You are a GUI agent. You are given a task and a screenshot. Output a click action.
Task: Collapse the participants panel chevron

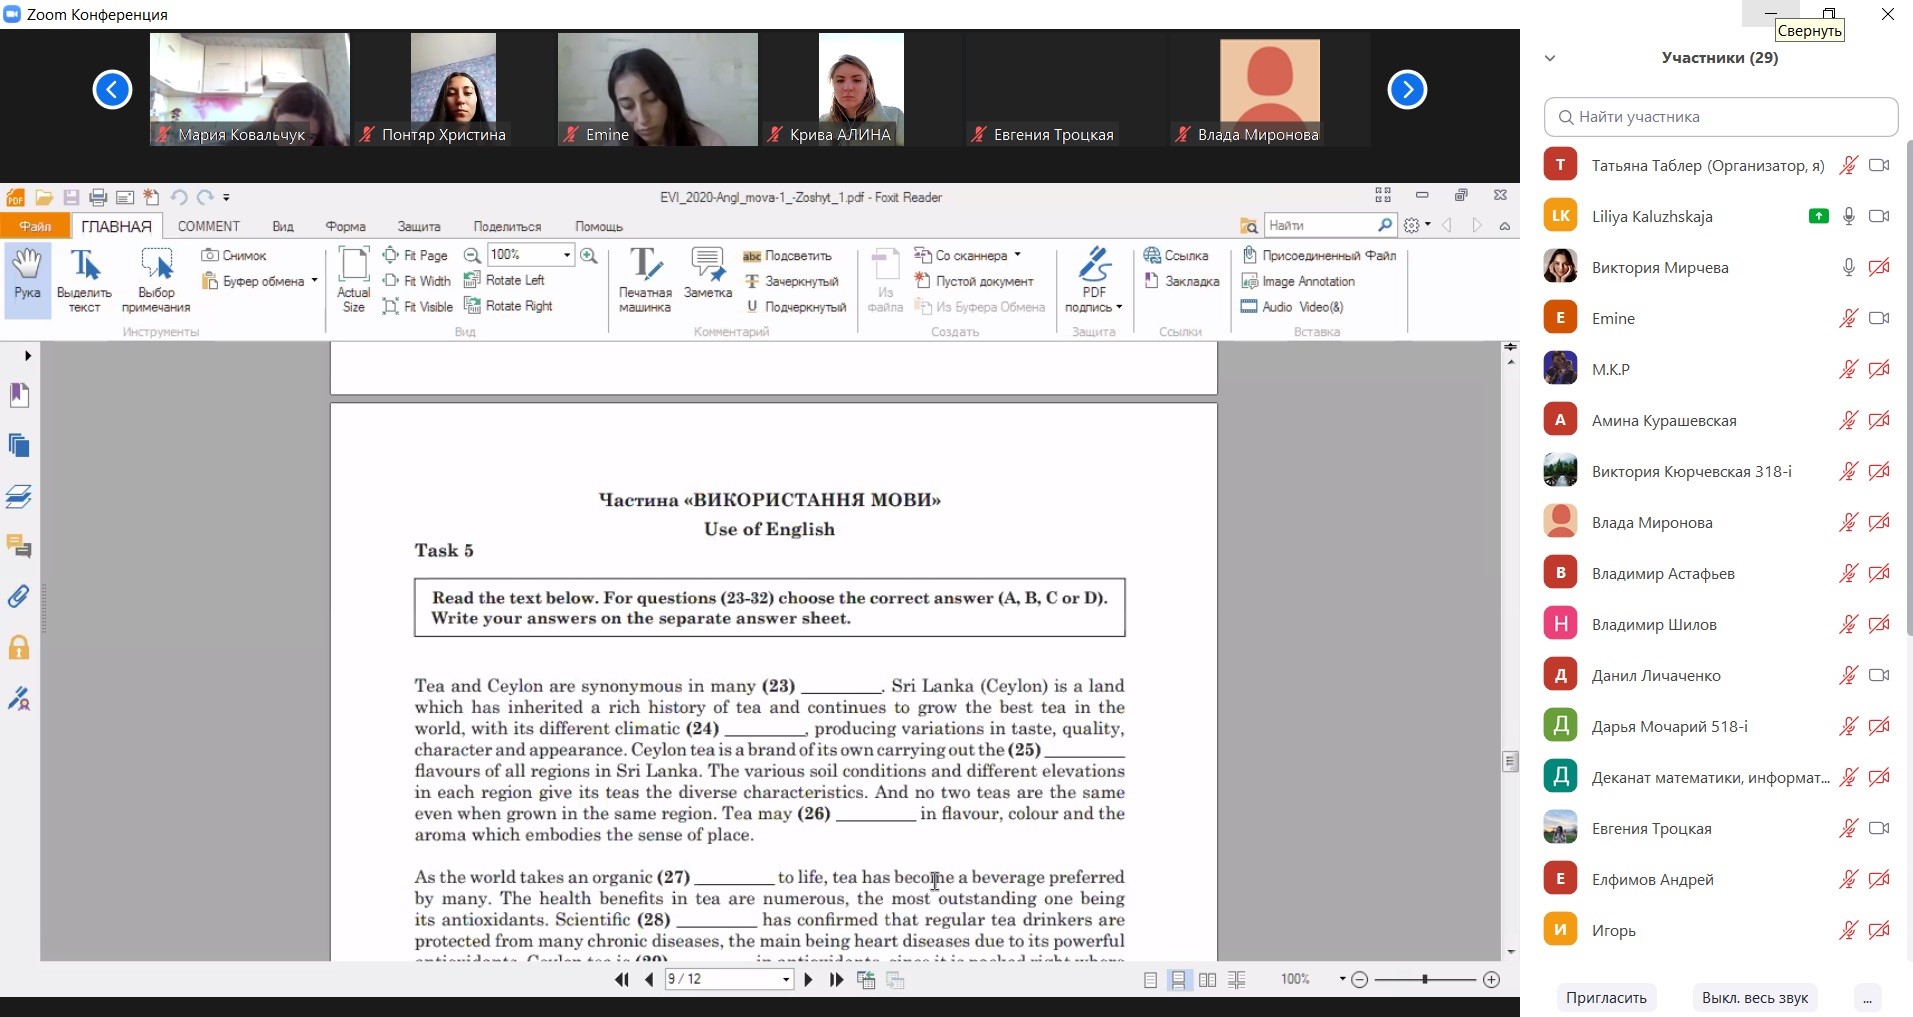coord(1550,58)
